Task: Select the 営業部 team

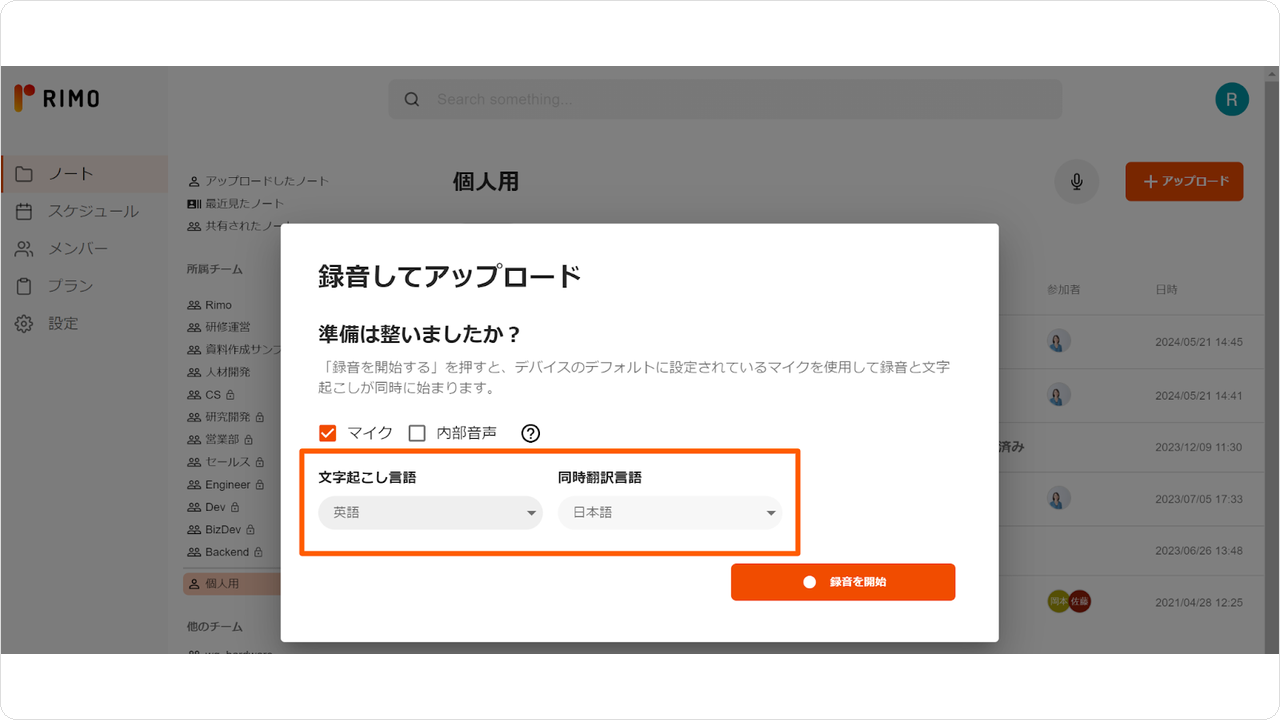Action: [220, 439]
